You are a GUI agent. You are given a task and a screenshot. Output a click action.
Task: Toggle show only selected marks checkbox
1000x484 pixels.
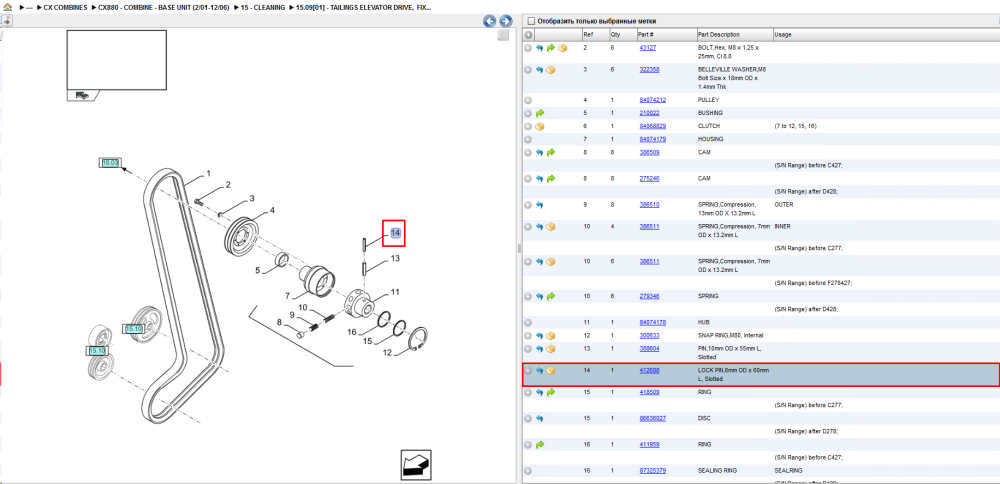531,21
